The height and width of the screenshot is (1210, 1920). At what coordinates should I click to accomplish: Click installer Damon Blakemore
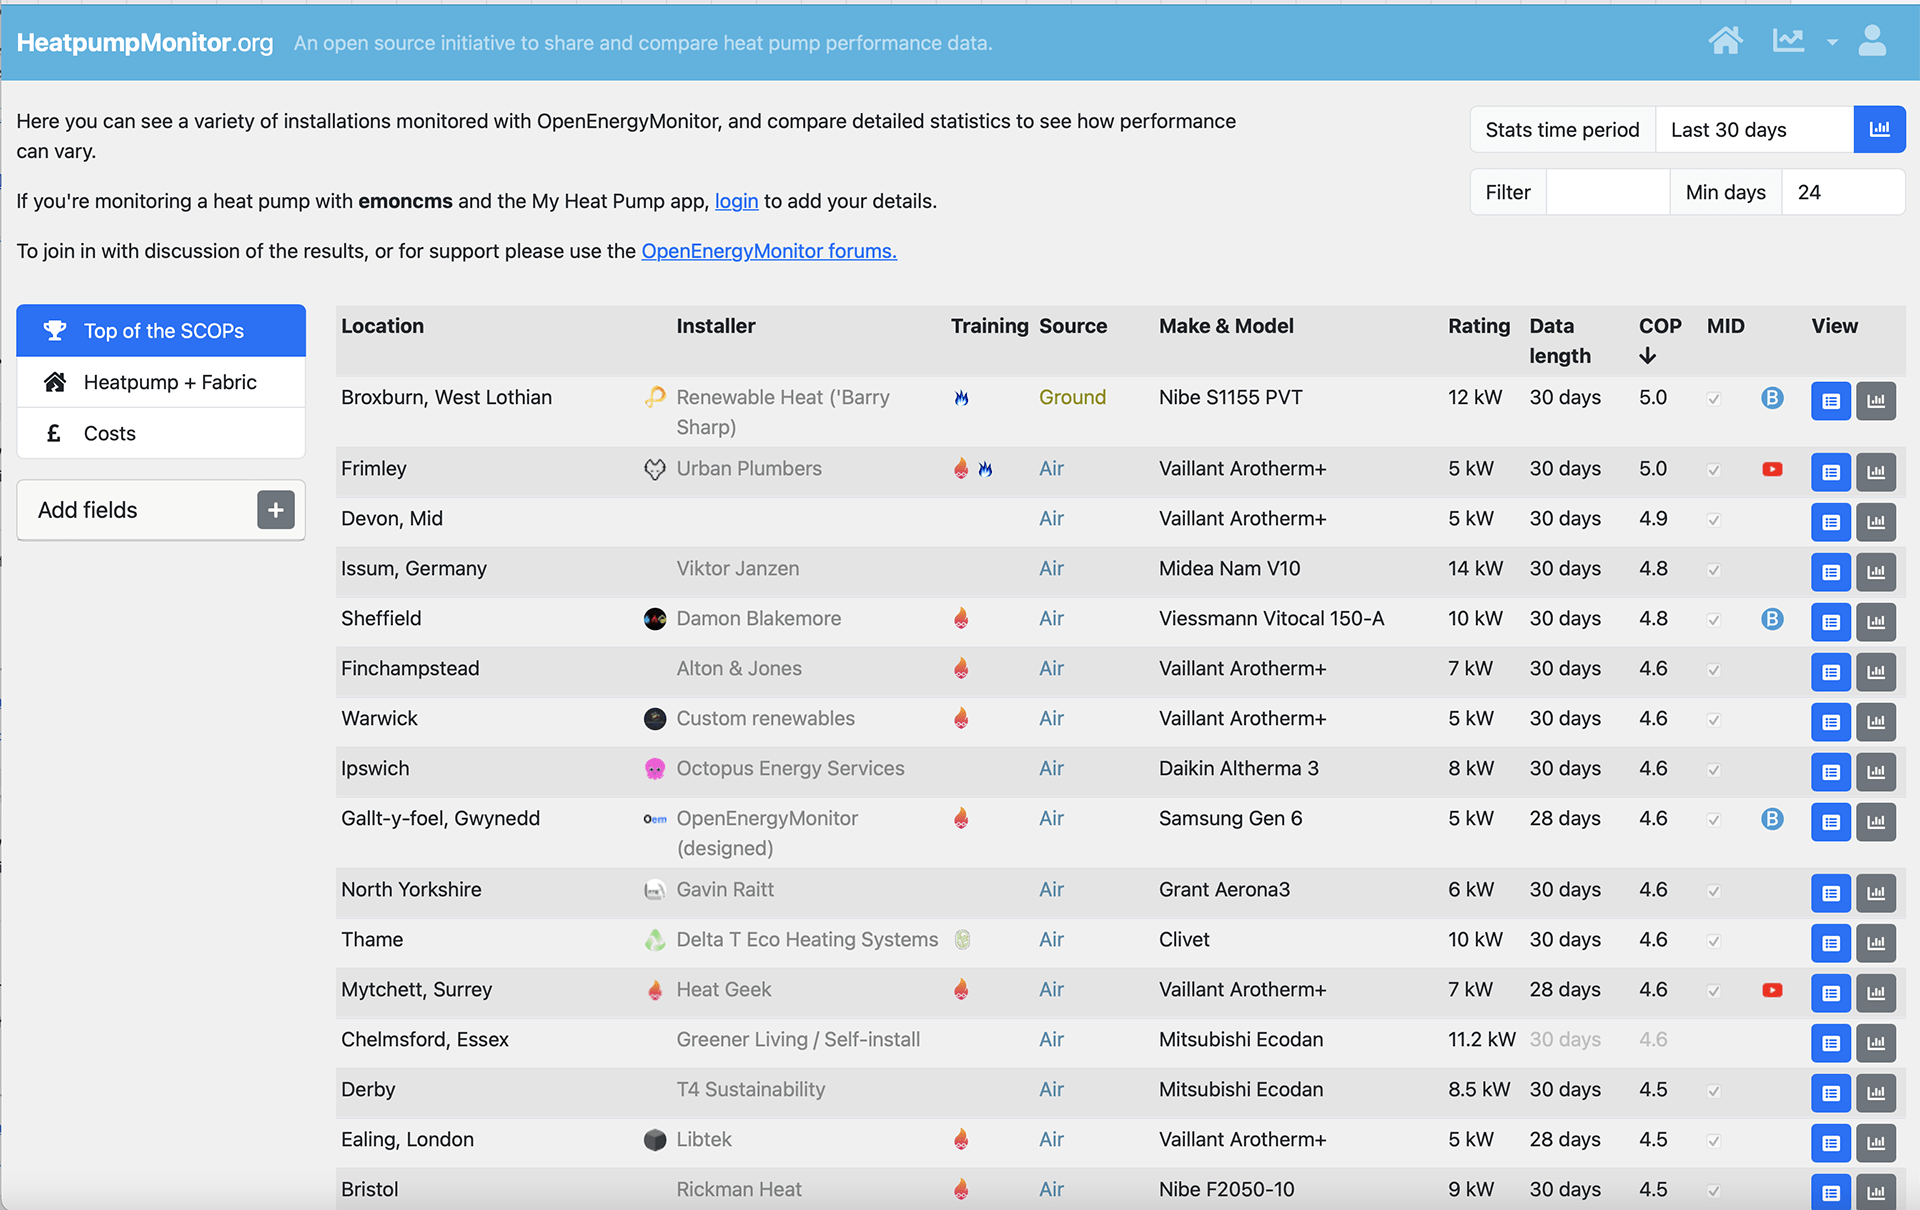click(758, 618)
